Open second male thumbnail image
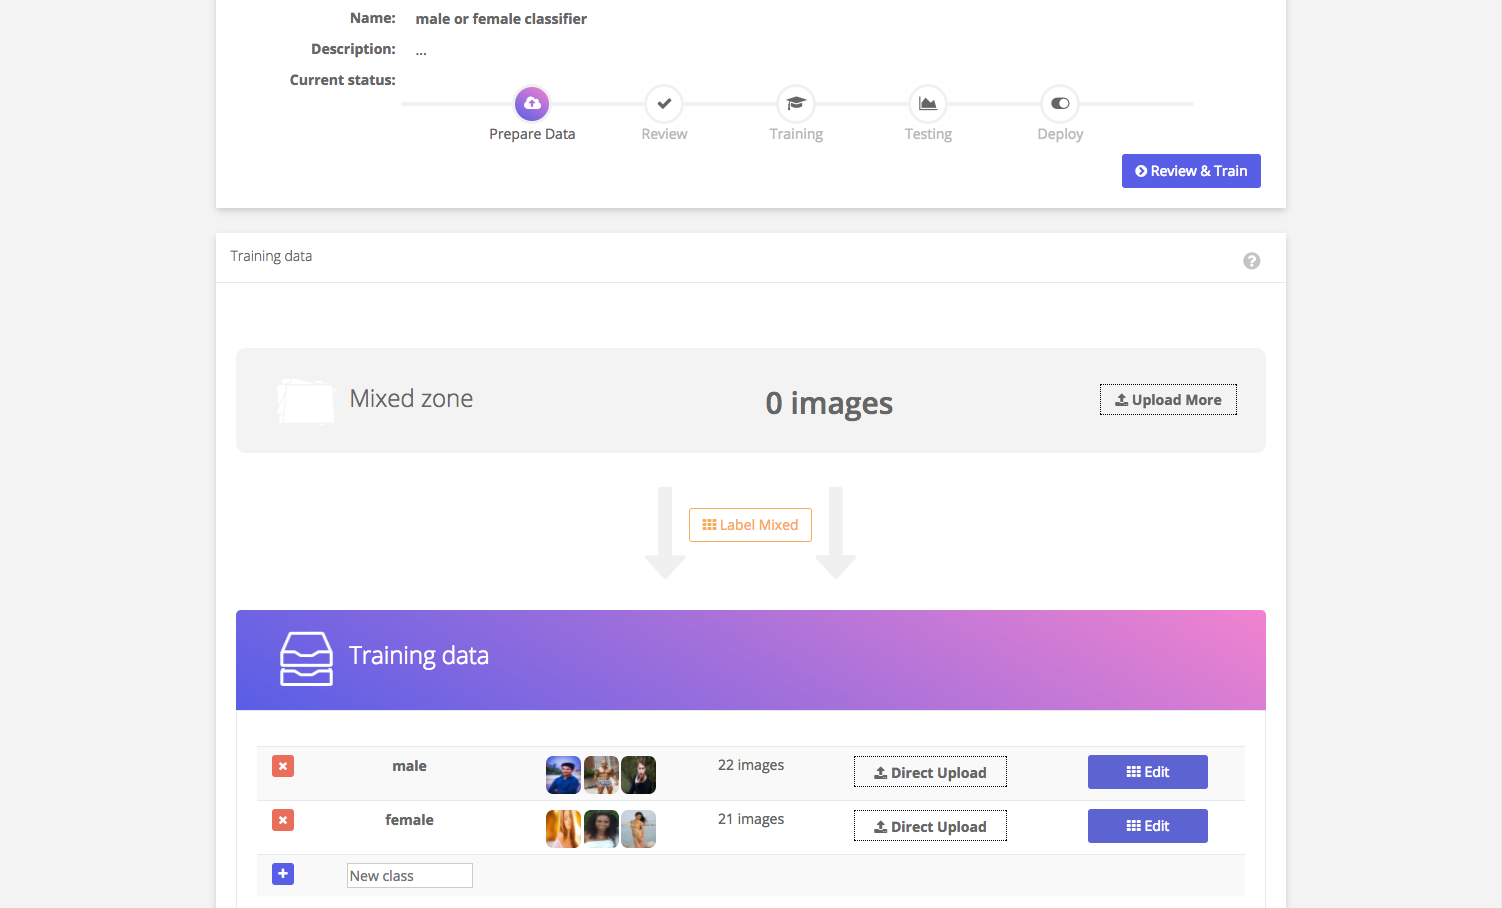Screen dimensions: 1502x908 pos(601,775)
